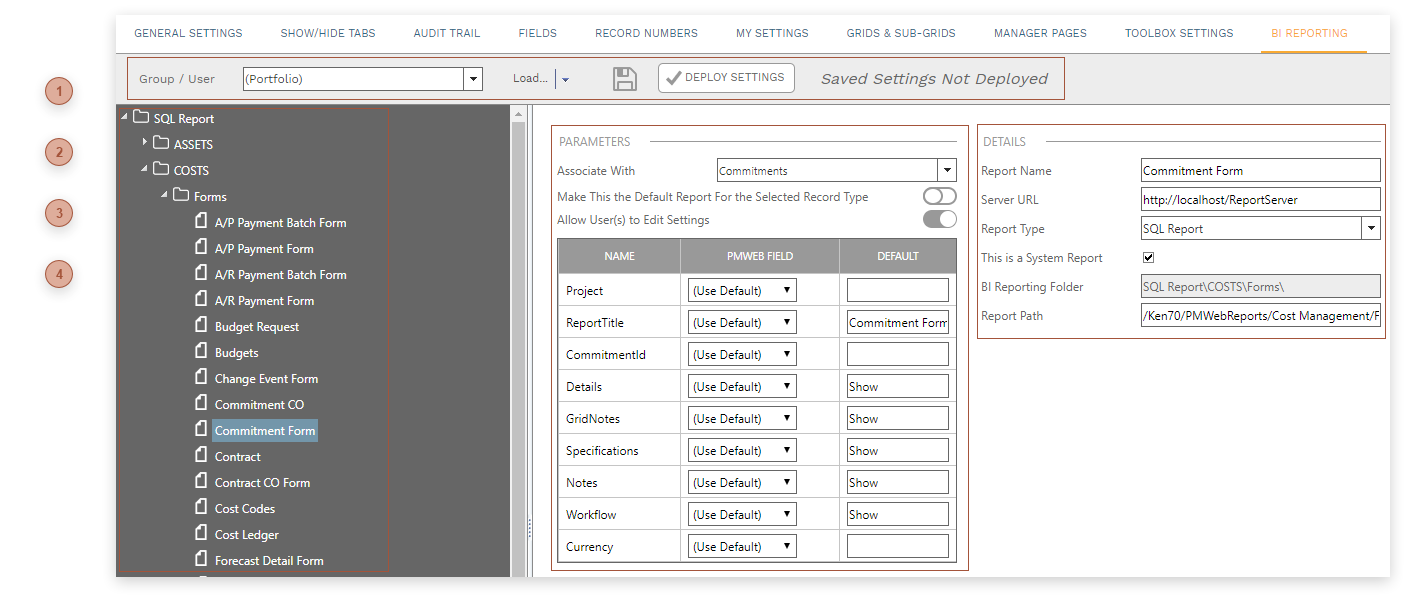Click inside the Server URL field
Viewport: 1409px width, 600px height.
tap(1260, 199)
